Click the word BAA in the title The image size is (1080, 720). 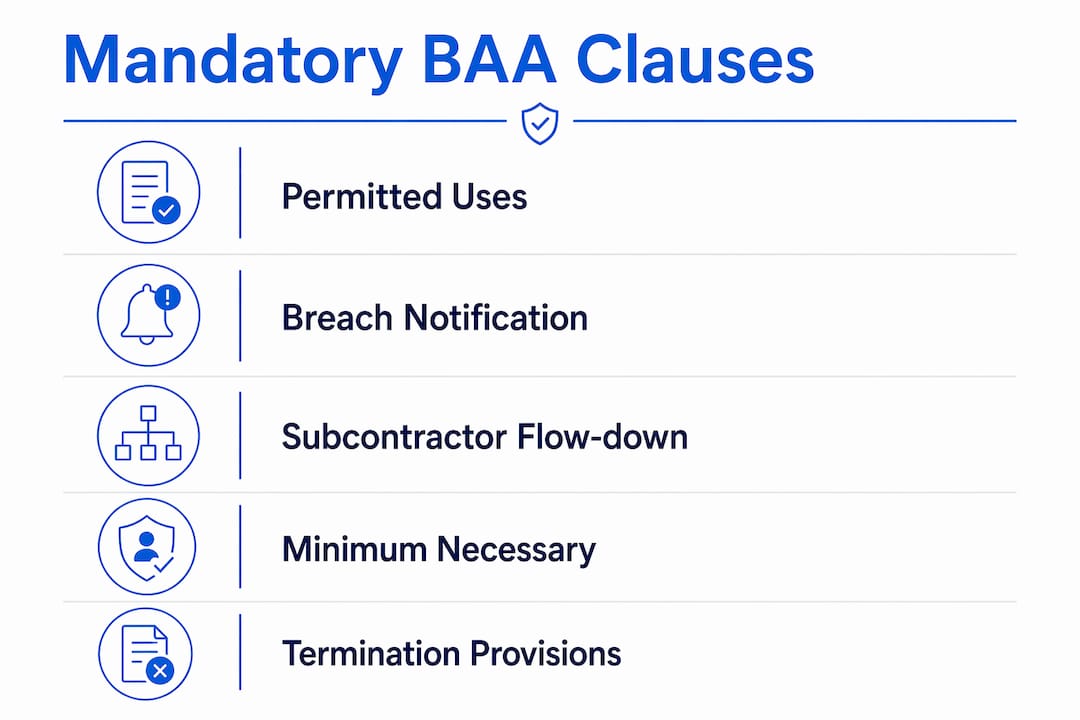pos(488,59)
